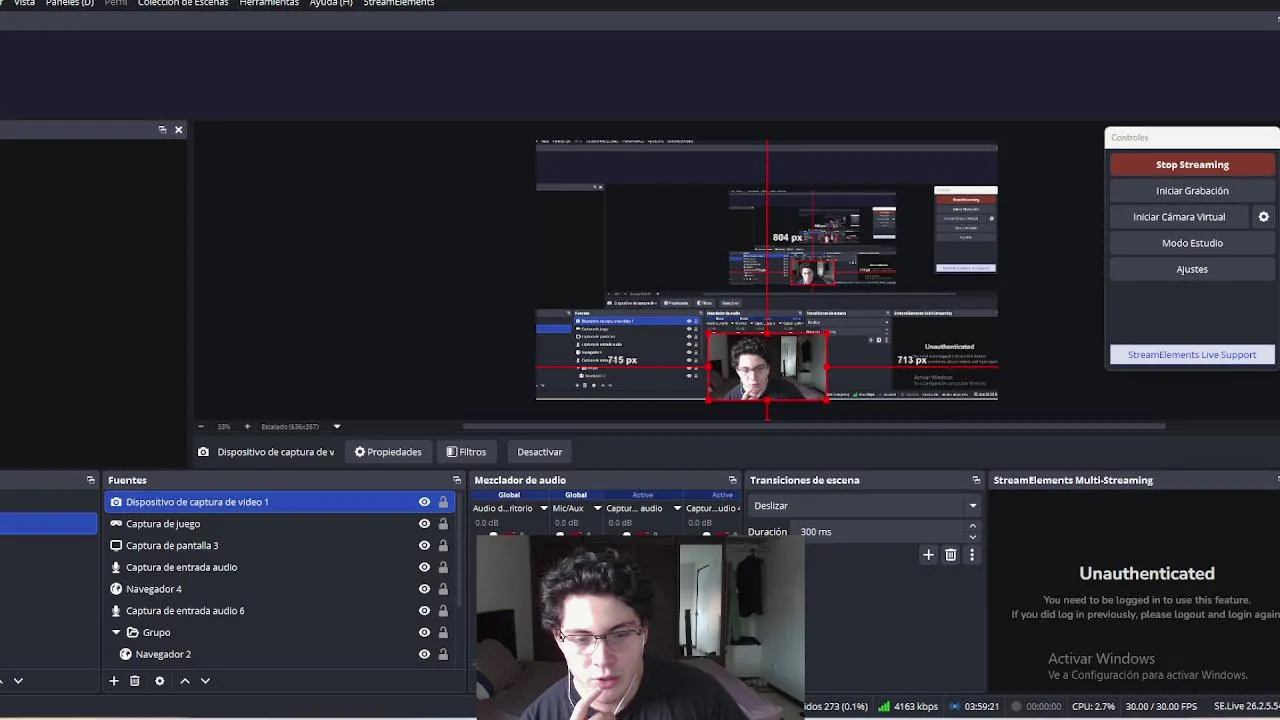
Task: Toggle the lock on Captura de entrada audio
Action: [443, 567]
